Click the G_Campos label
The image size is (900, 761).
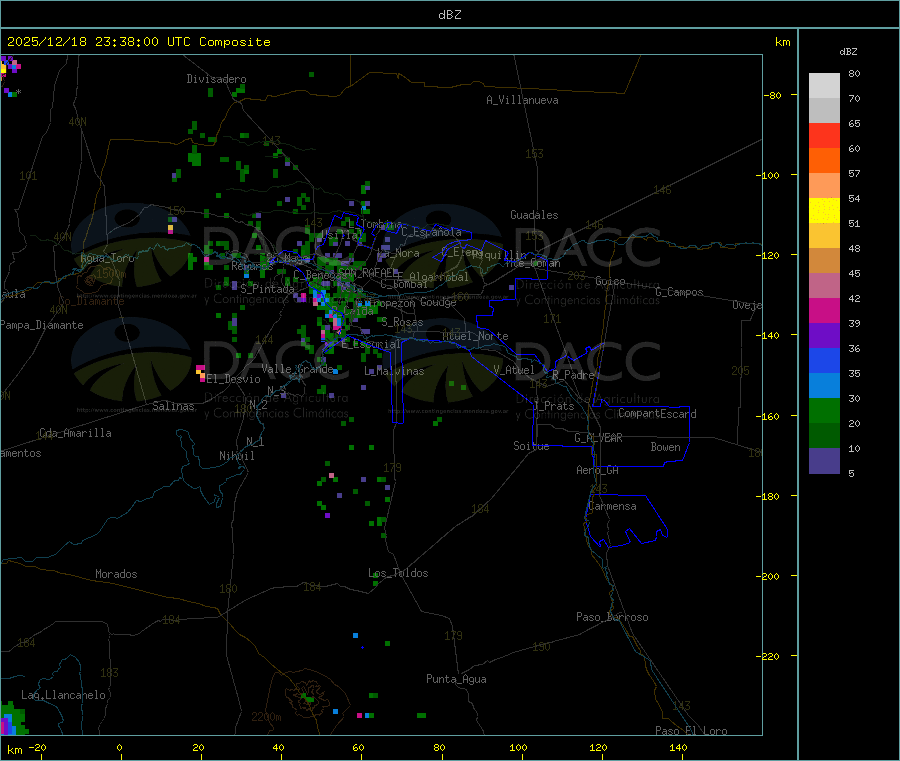click(x=680, y=292)
